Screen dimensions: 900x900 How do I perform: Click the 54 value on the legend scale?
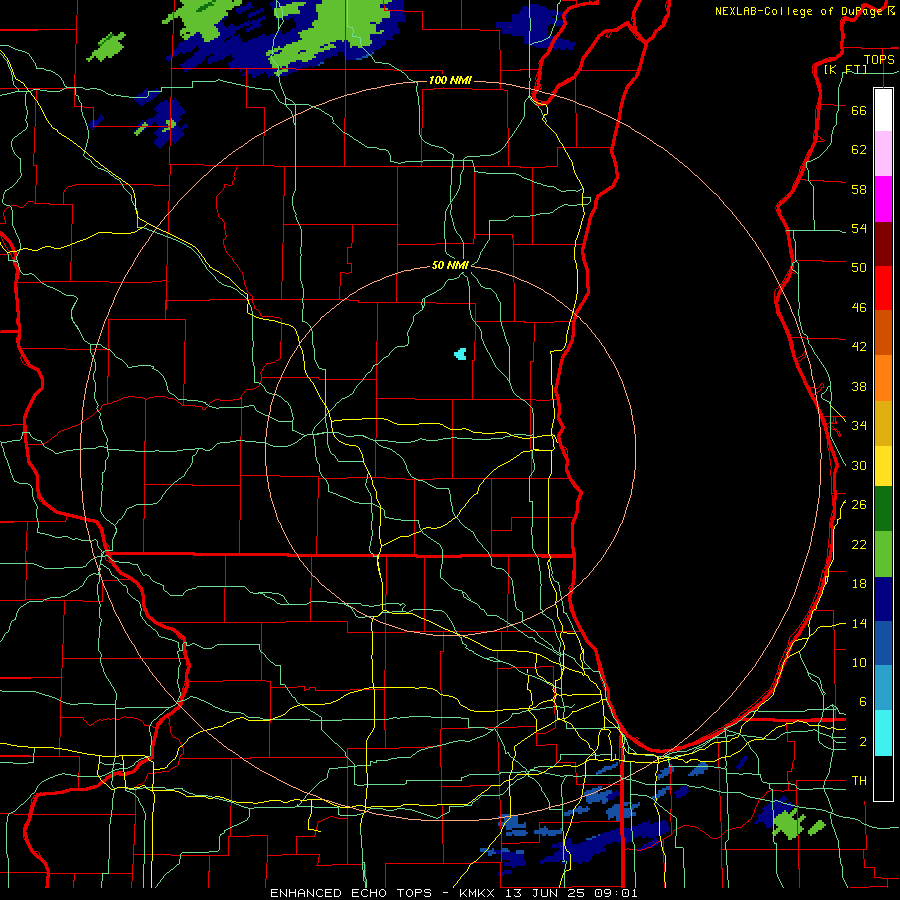[859, 228]
